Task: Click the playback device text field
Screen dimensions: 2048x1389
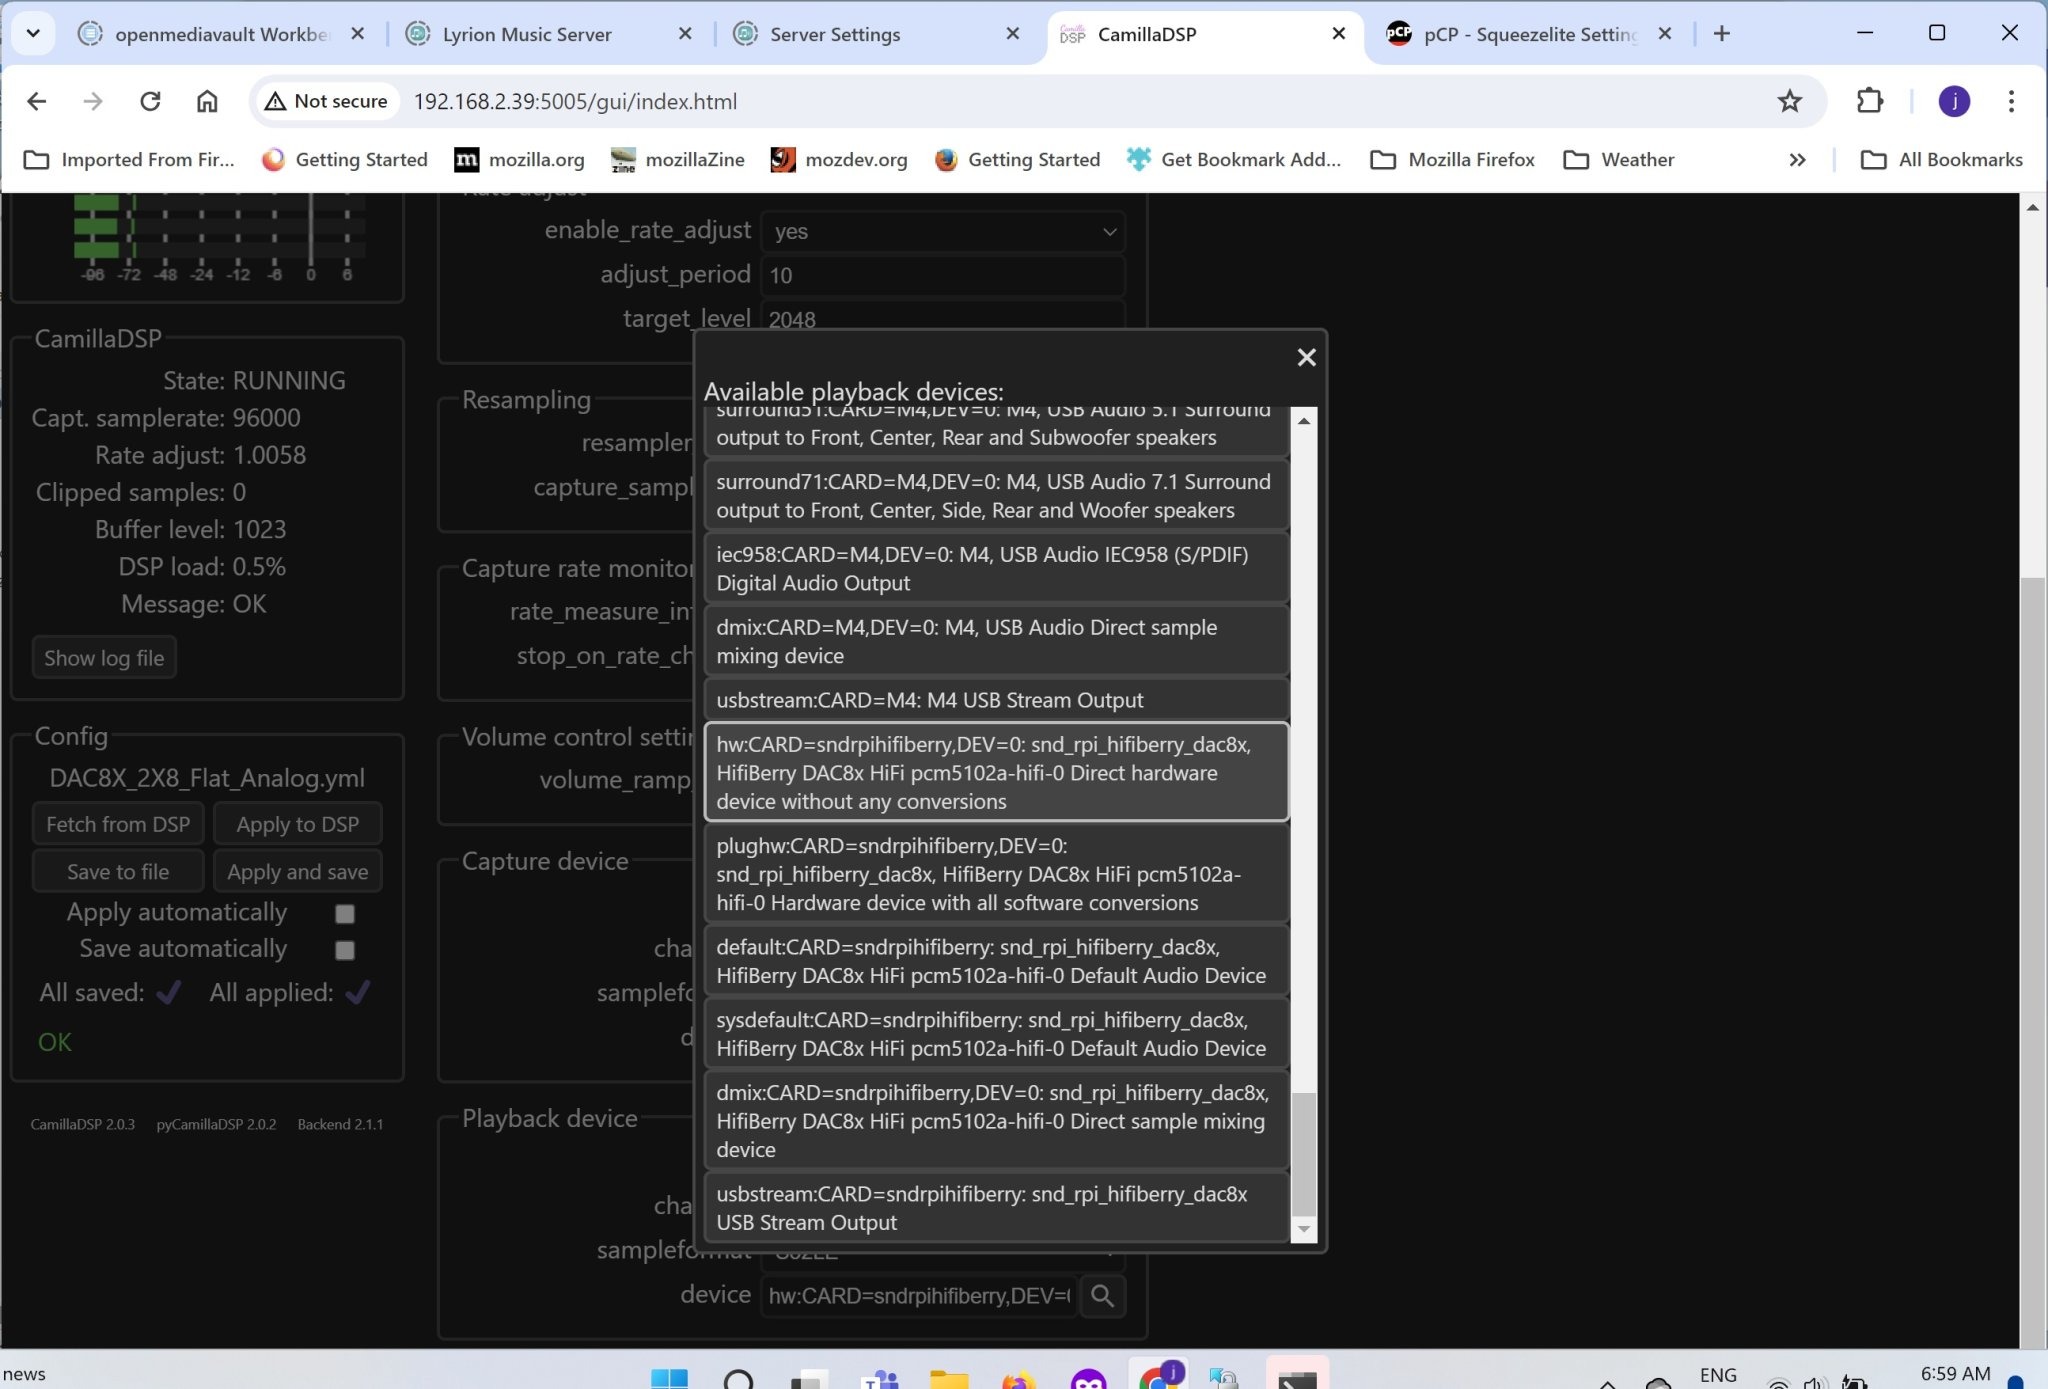Action: point(919,1296)
